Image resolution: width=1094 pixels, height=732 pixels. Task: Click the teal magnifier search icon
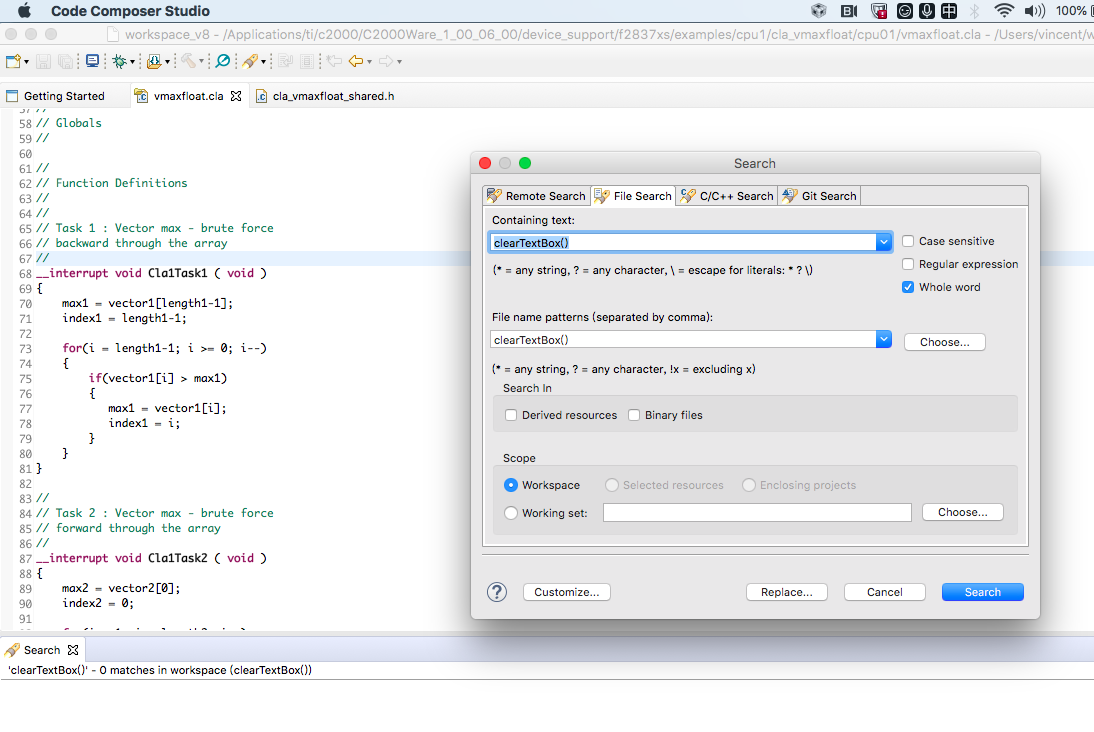(x=223, y=61)
